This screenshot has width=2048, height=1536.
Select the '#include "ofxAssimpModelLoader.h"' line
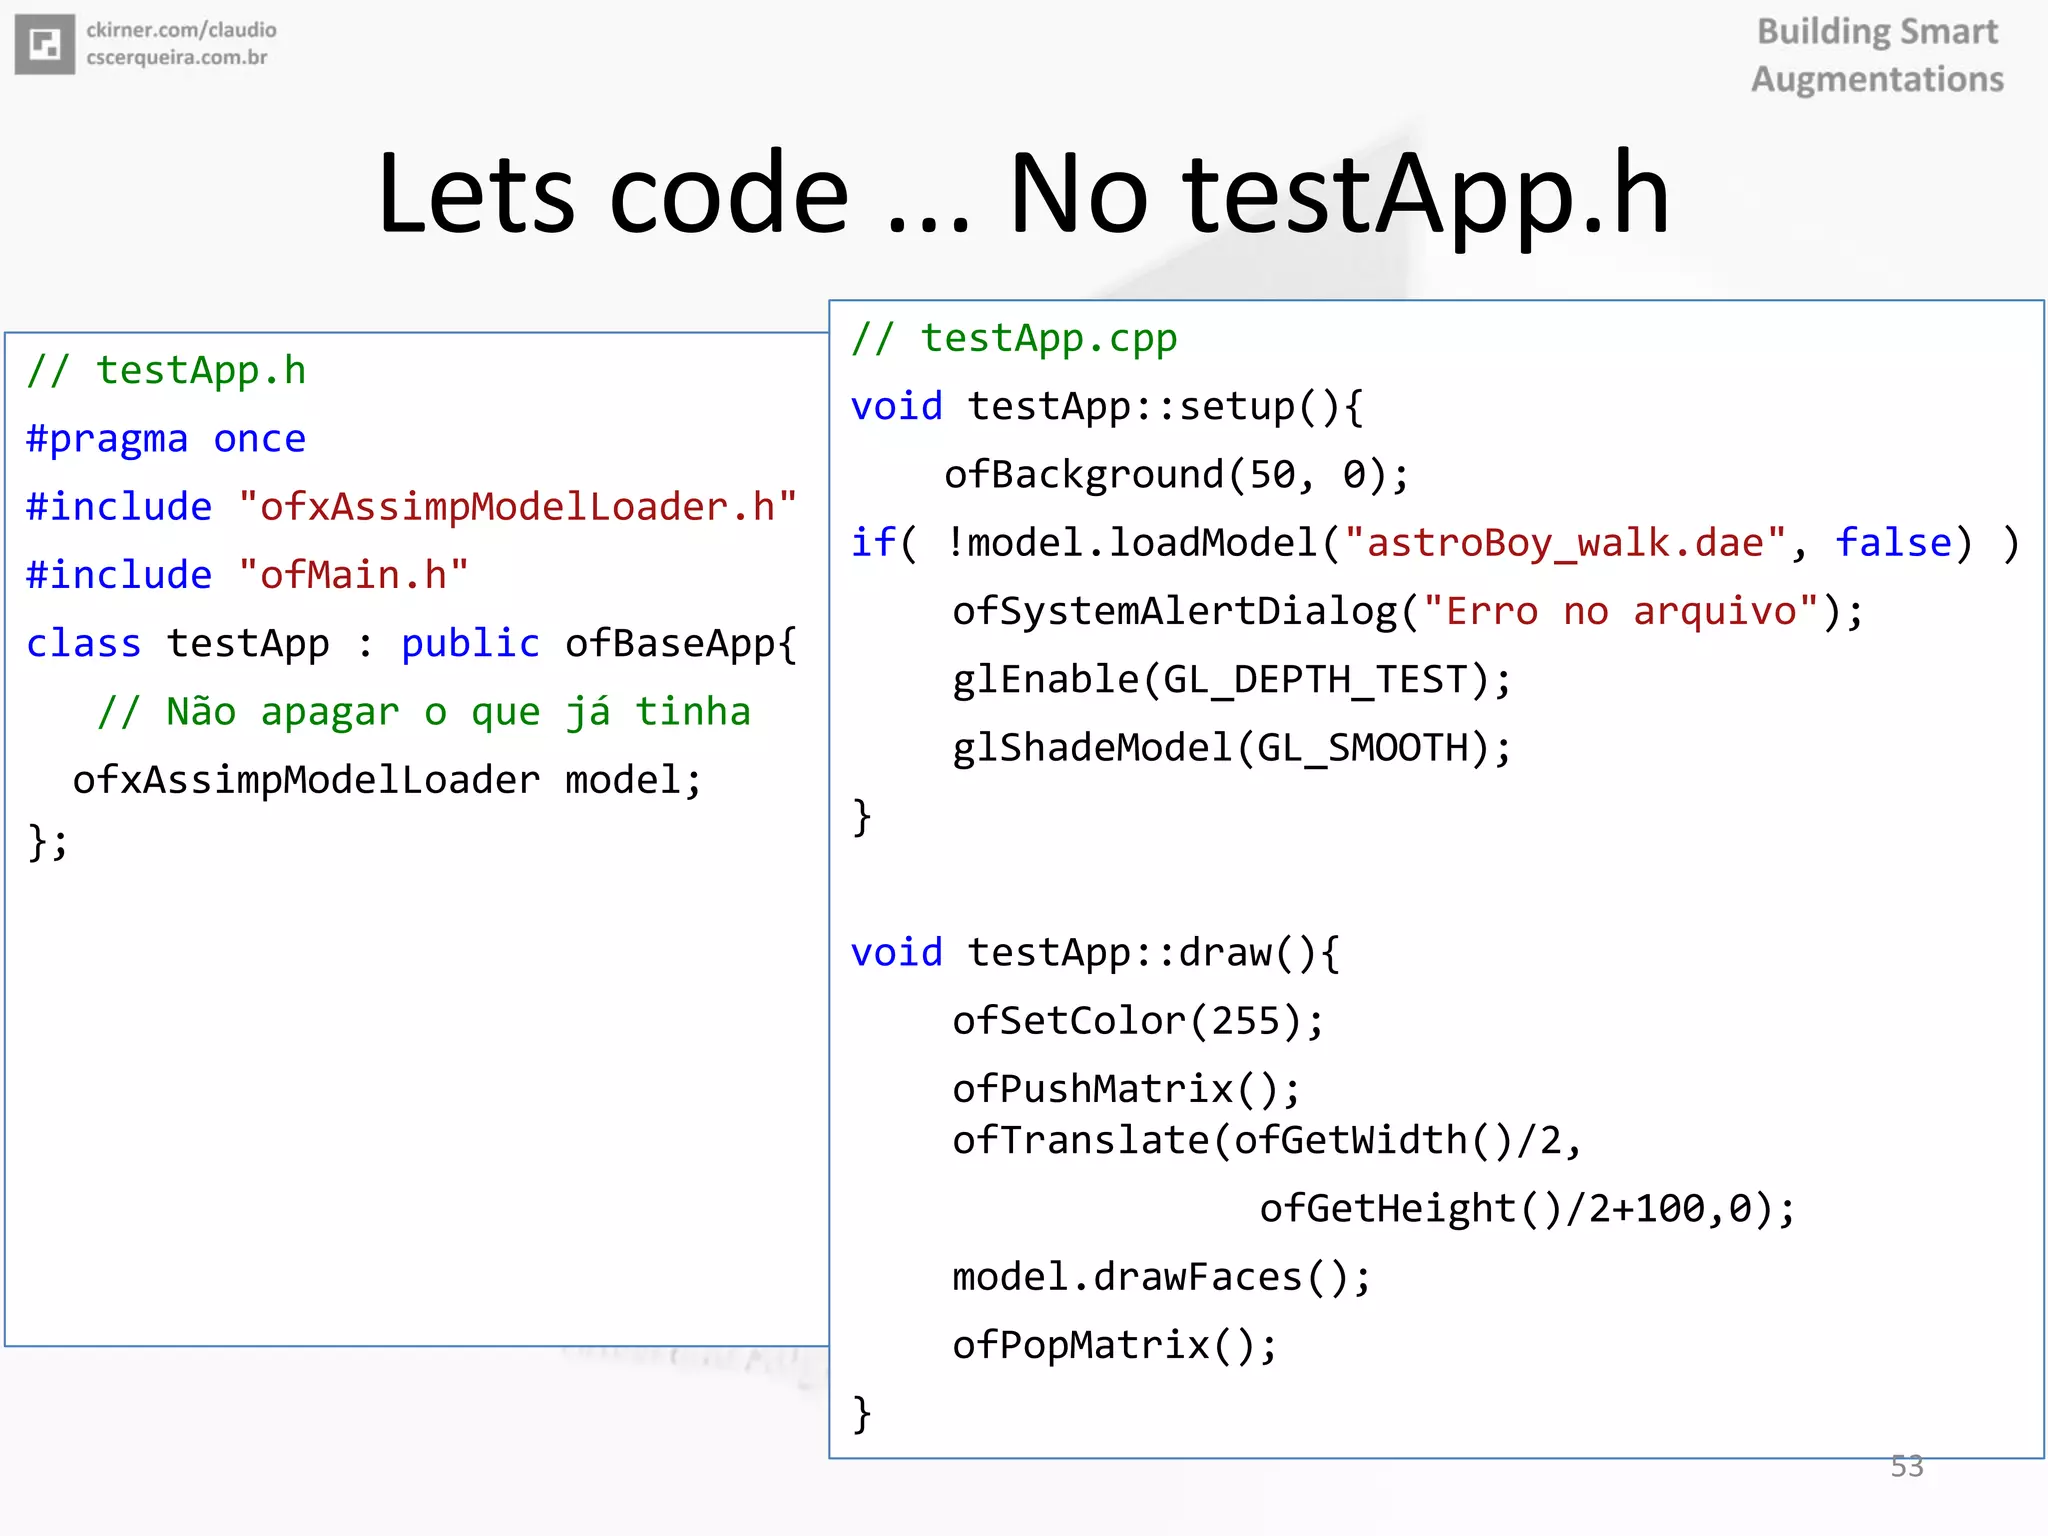pos(412,507)
